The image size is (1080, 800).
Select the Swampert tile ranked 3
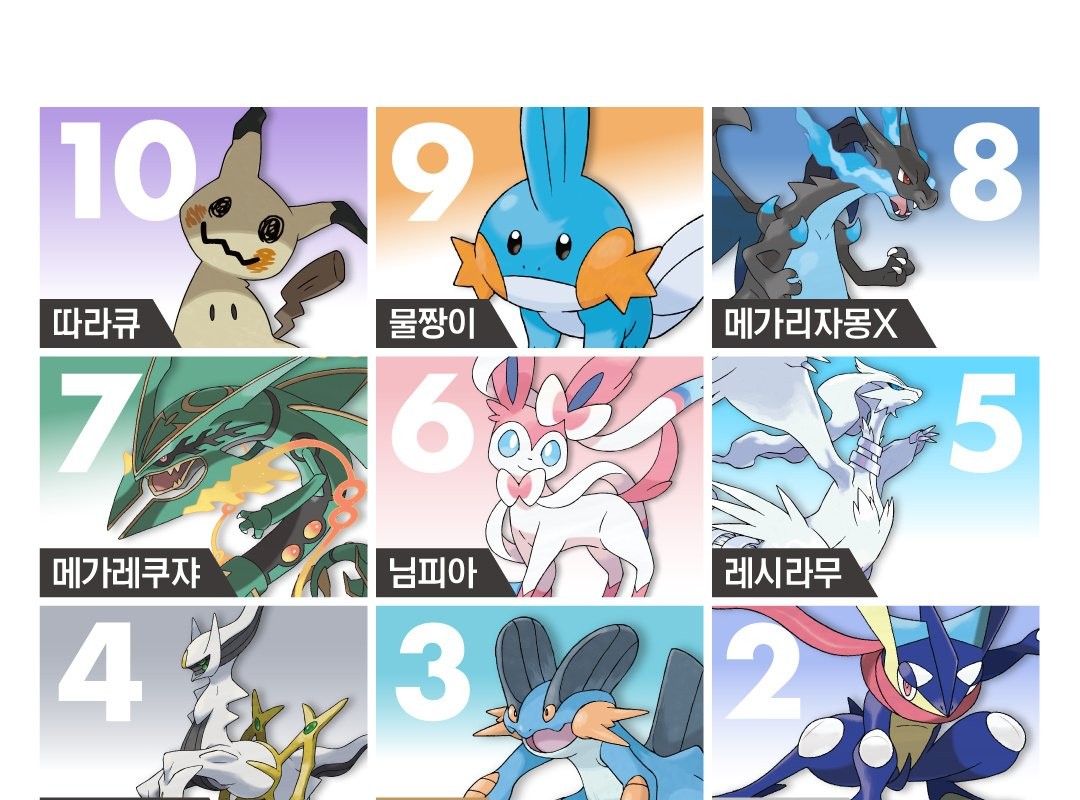tap(539, 703)
